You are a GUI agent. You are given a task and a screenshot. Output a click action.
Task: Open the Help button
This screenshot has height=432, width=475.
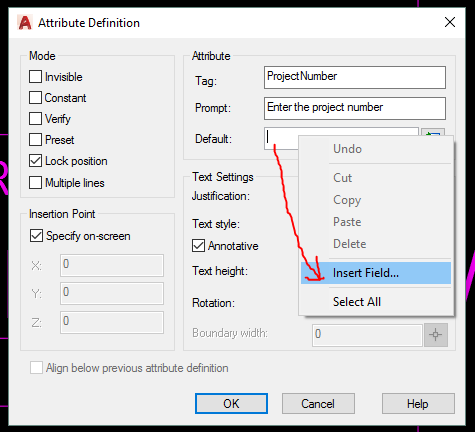[x=418, y=404]
